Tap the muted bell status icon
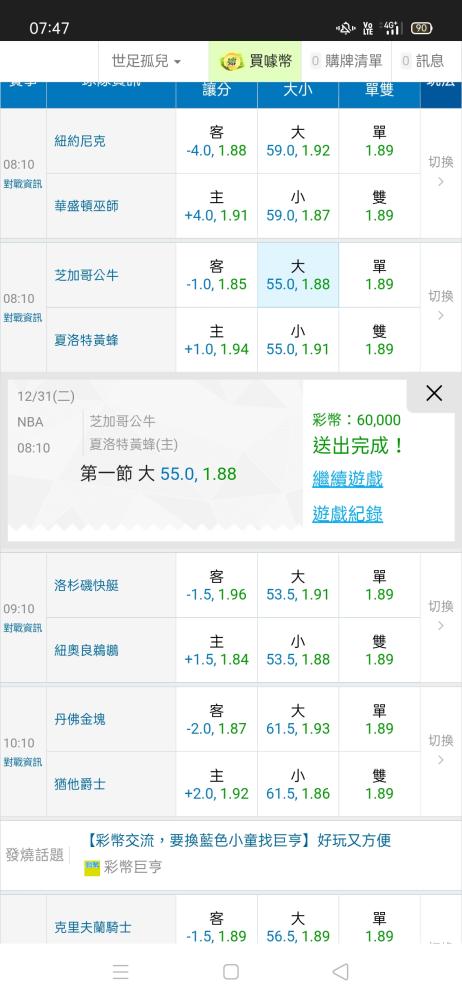This screenshot has width=462, height=1000. click(x=345, y=28)
